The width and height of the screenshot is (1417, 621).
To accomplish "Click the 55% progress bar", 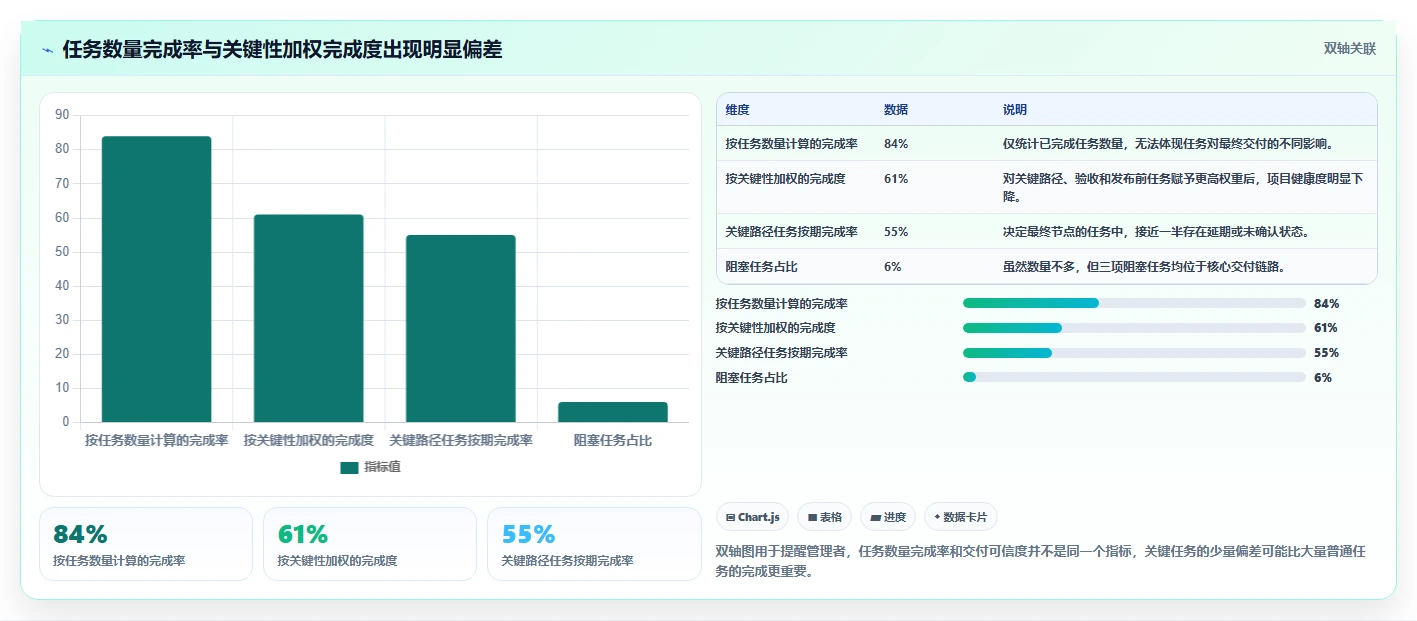I will tap(1134, 353).
